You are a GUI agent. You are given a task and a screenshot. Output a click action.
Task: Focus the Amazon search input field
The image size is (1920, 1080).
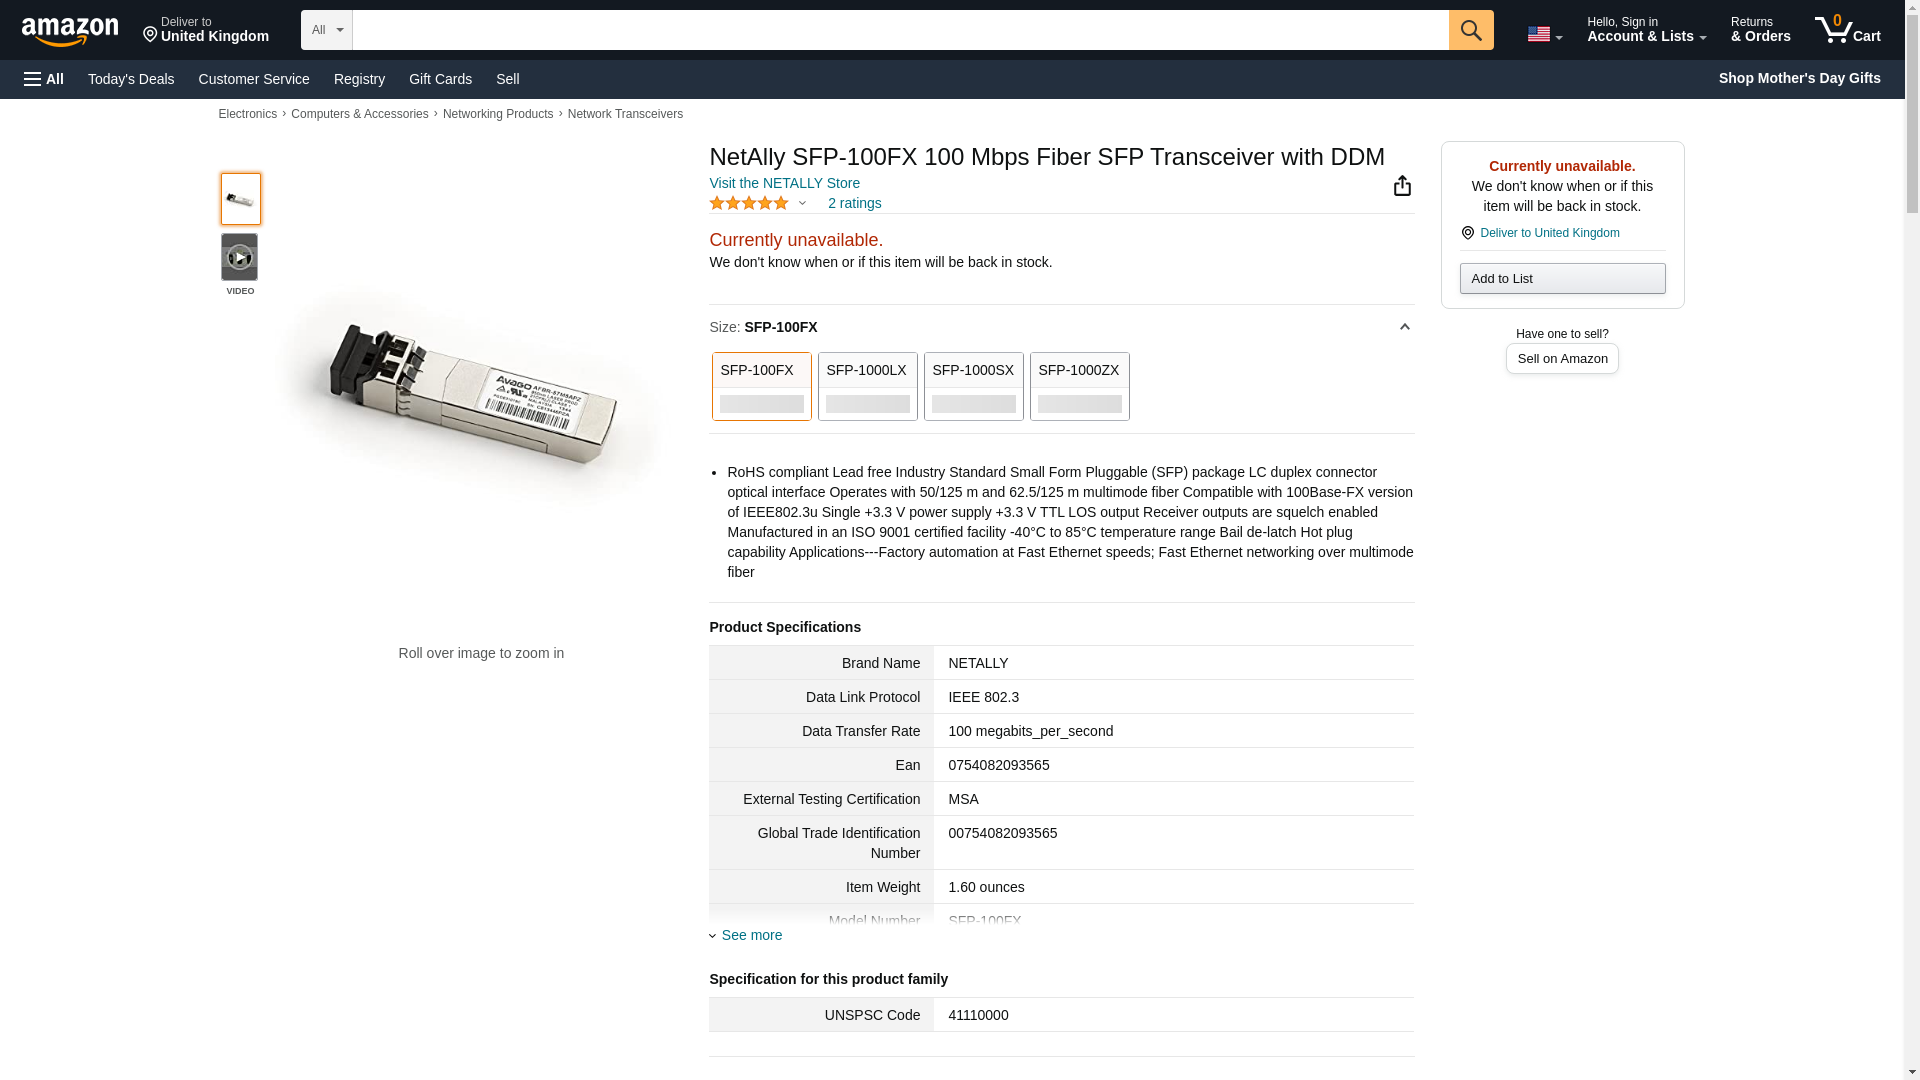(x=900, y=30)
